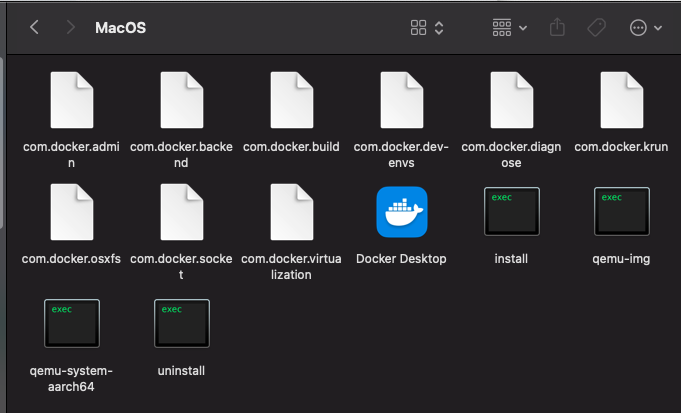Select the com.docker.admin file icon
This screenshot has width=681, height=413.
[x=72, y=100]
